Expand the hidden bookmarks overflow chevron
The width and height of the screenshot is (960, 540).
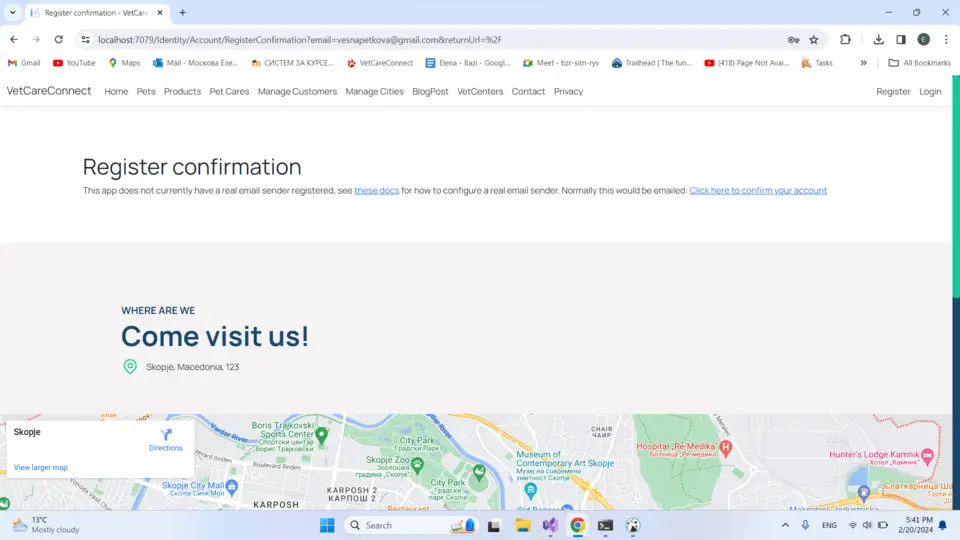coord(863,63)
